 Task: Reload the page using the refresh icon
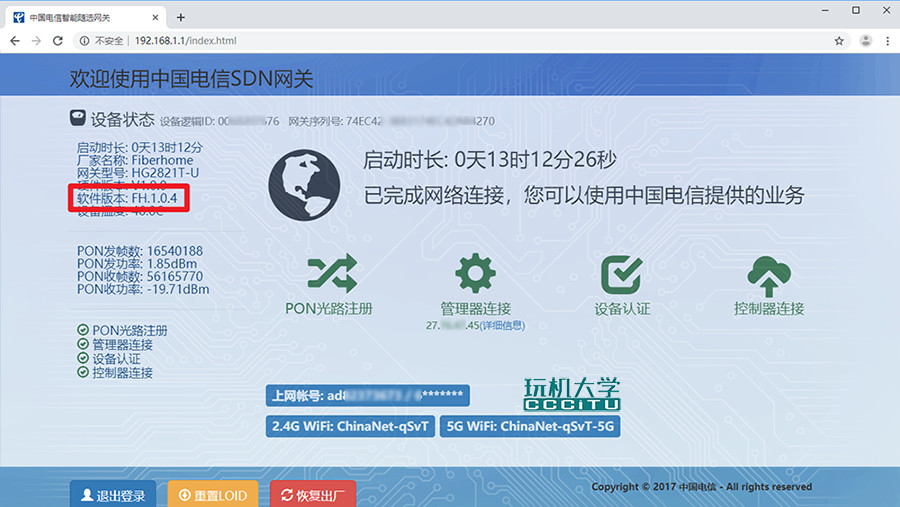[x=57, y=41]
